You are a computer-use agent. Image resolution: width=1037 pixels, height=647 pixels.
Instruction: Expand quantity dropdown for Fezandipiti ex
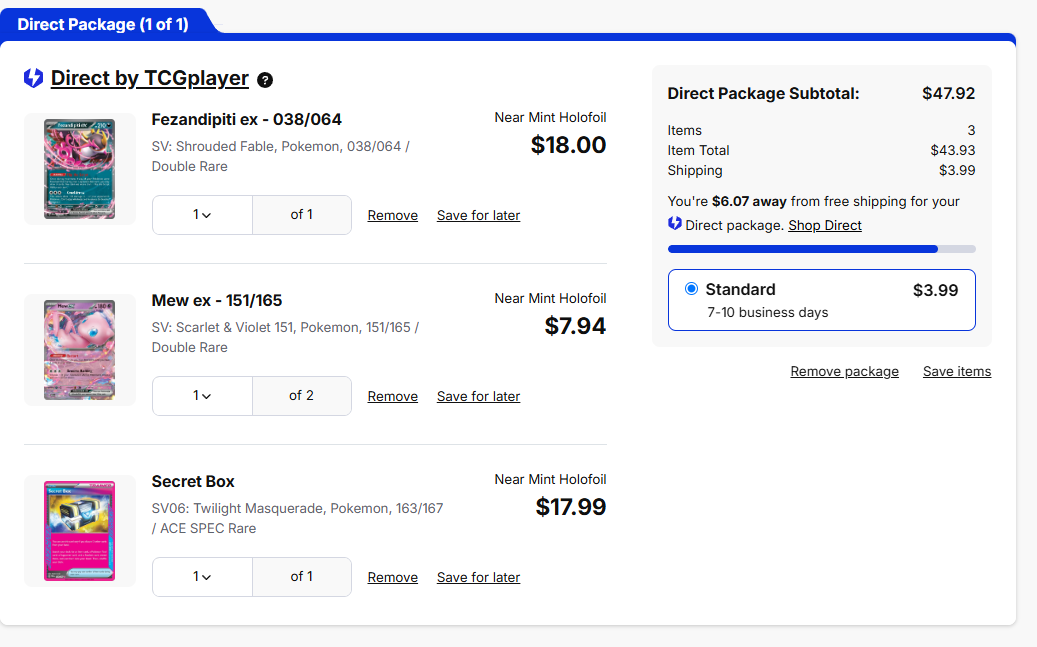[x=202, y=215]
